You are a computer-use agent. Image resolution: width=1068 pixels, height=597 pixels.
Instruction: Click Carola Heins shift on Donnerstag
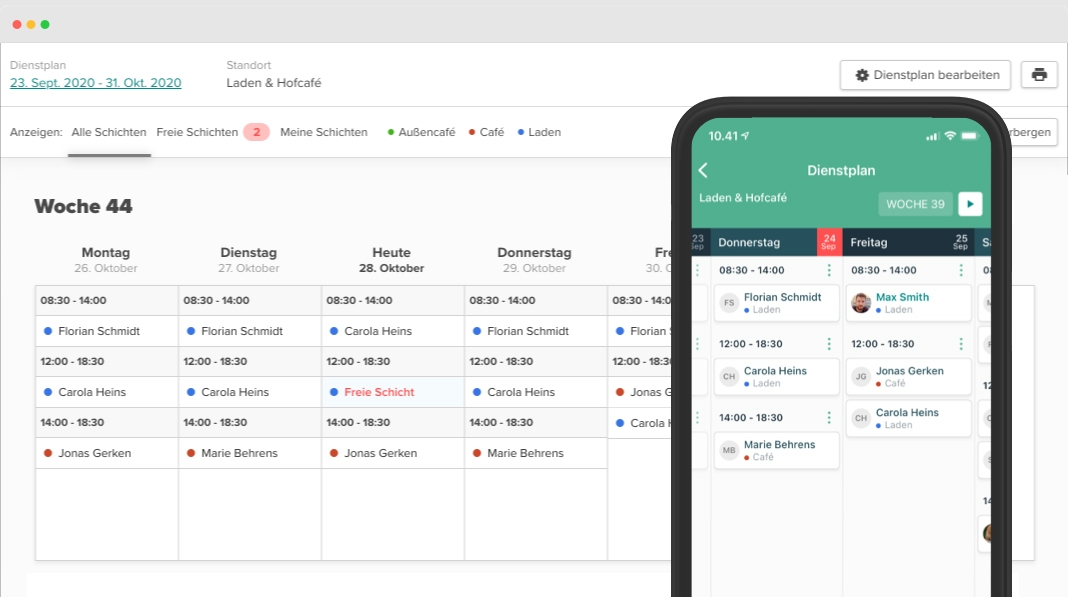[x=536, y=392]
